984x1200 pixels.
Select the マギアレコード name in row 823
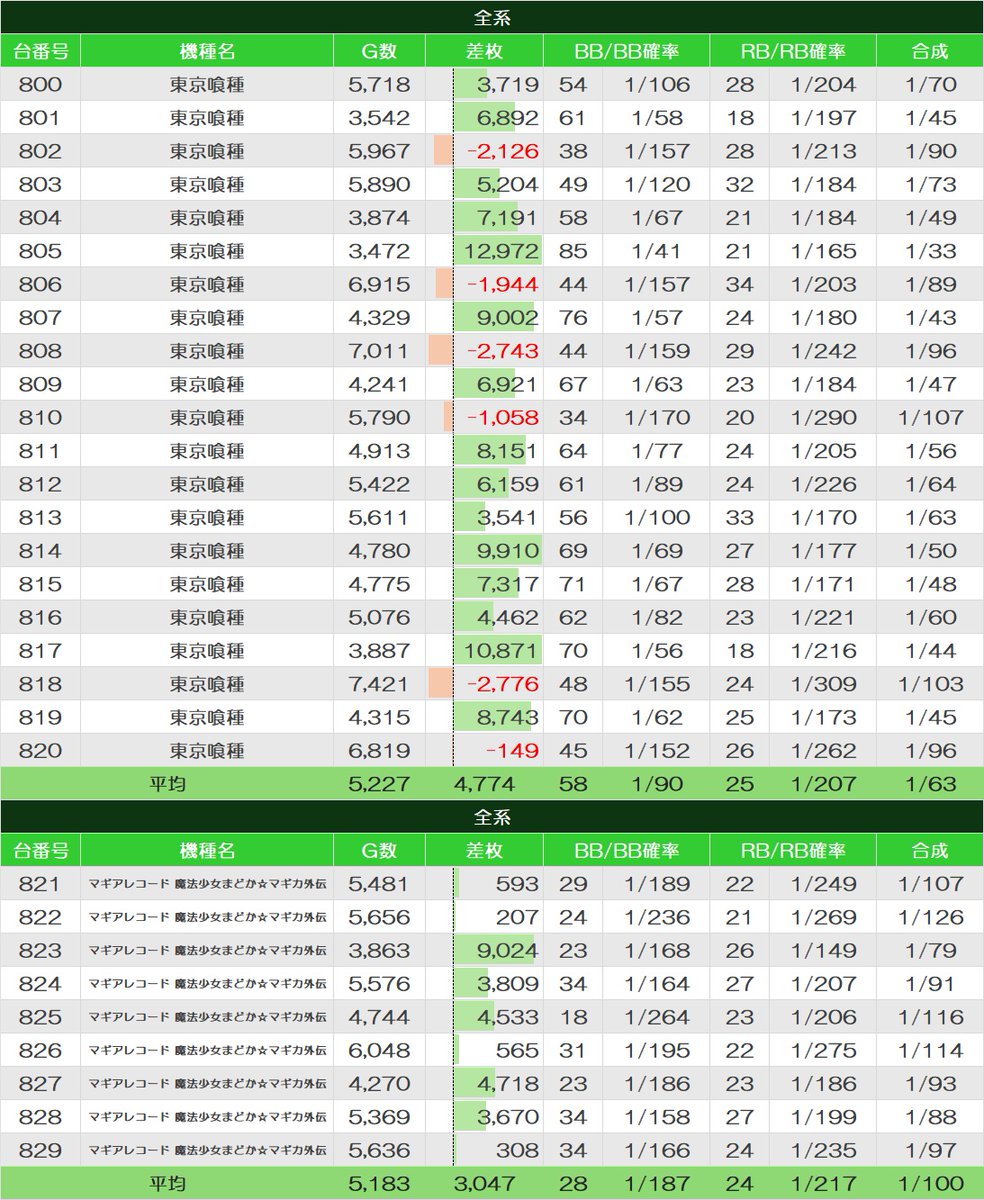(x=207, y=951)
